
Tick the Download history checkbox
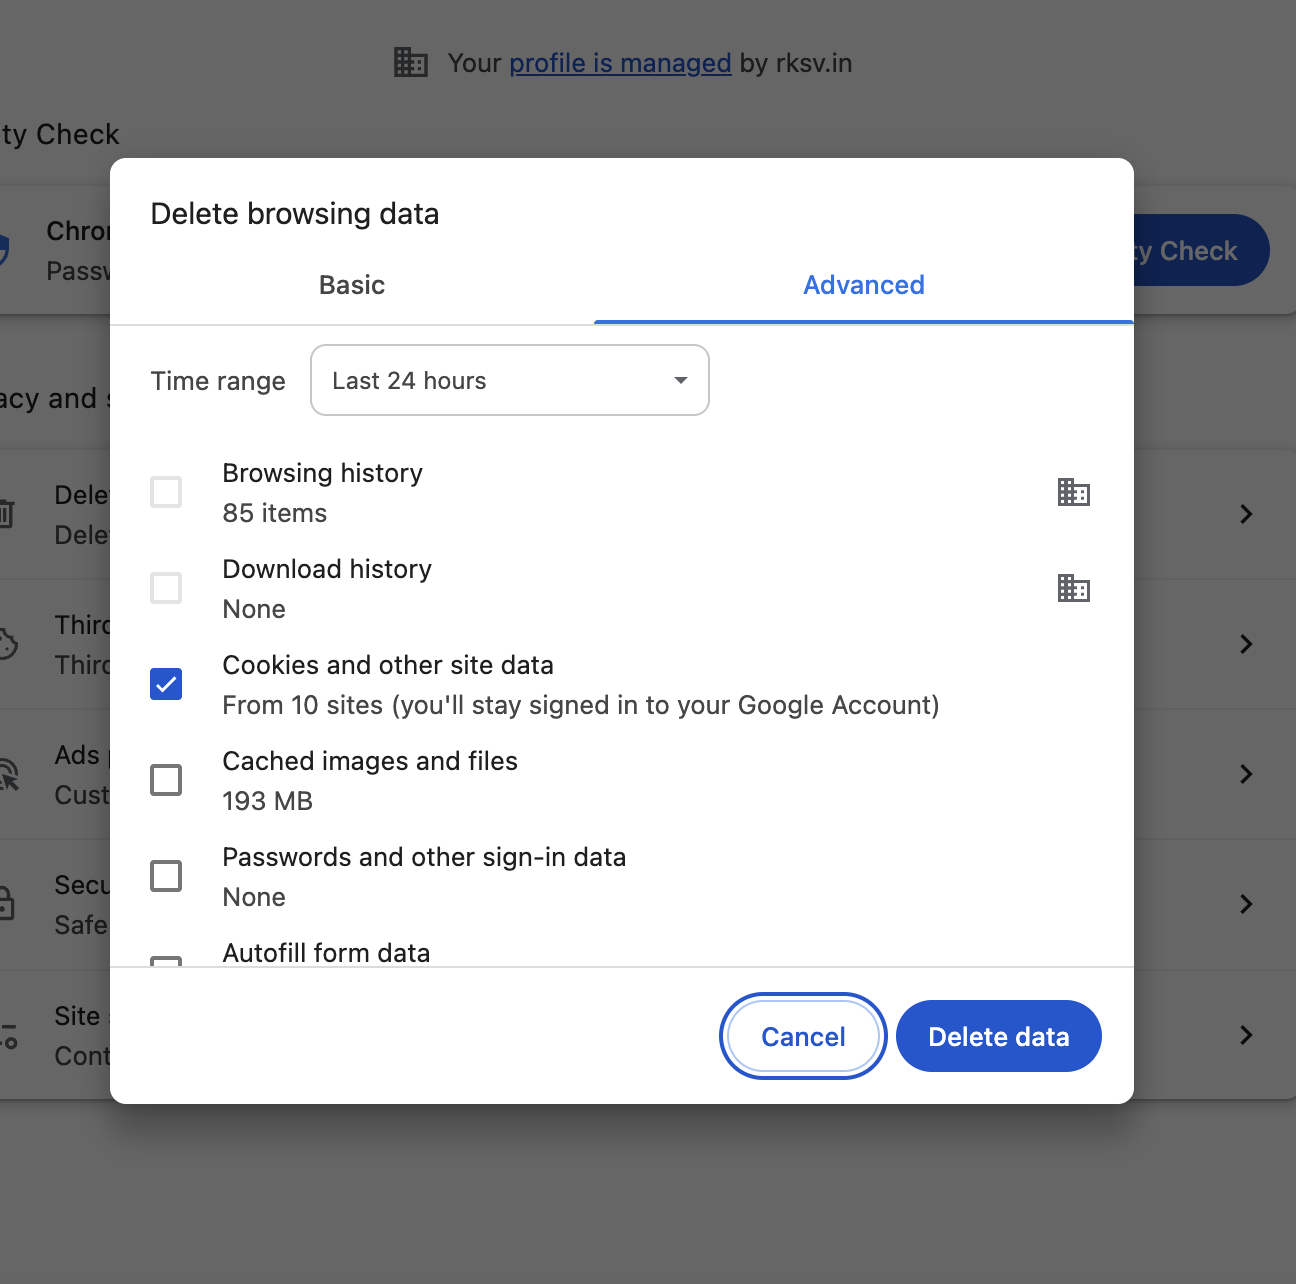point(166,588)
